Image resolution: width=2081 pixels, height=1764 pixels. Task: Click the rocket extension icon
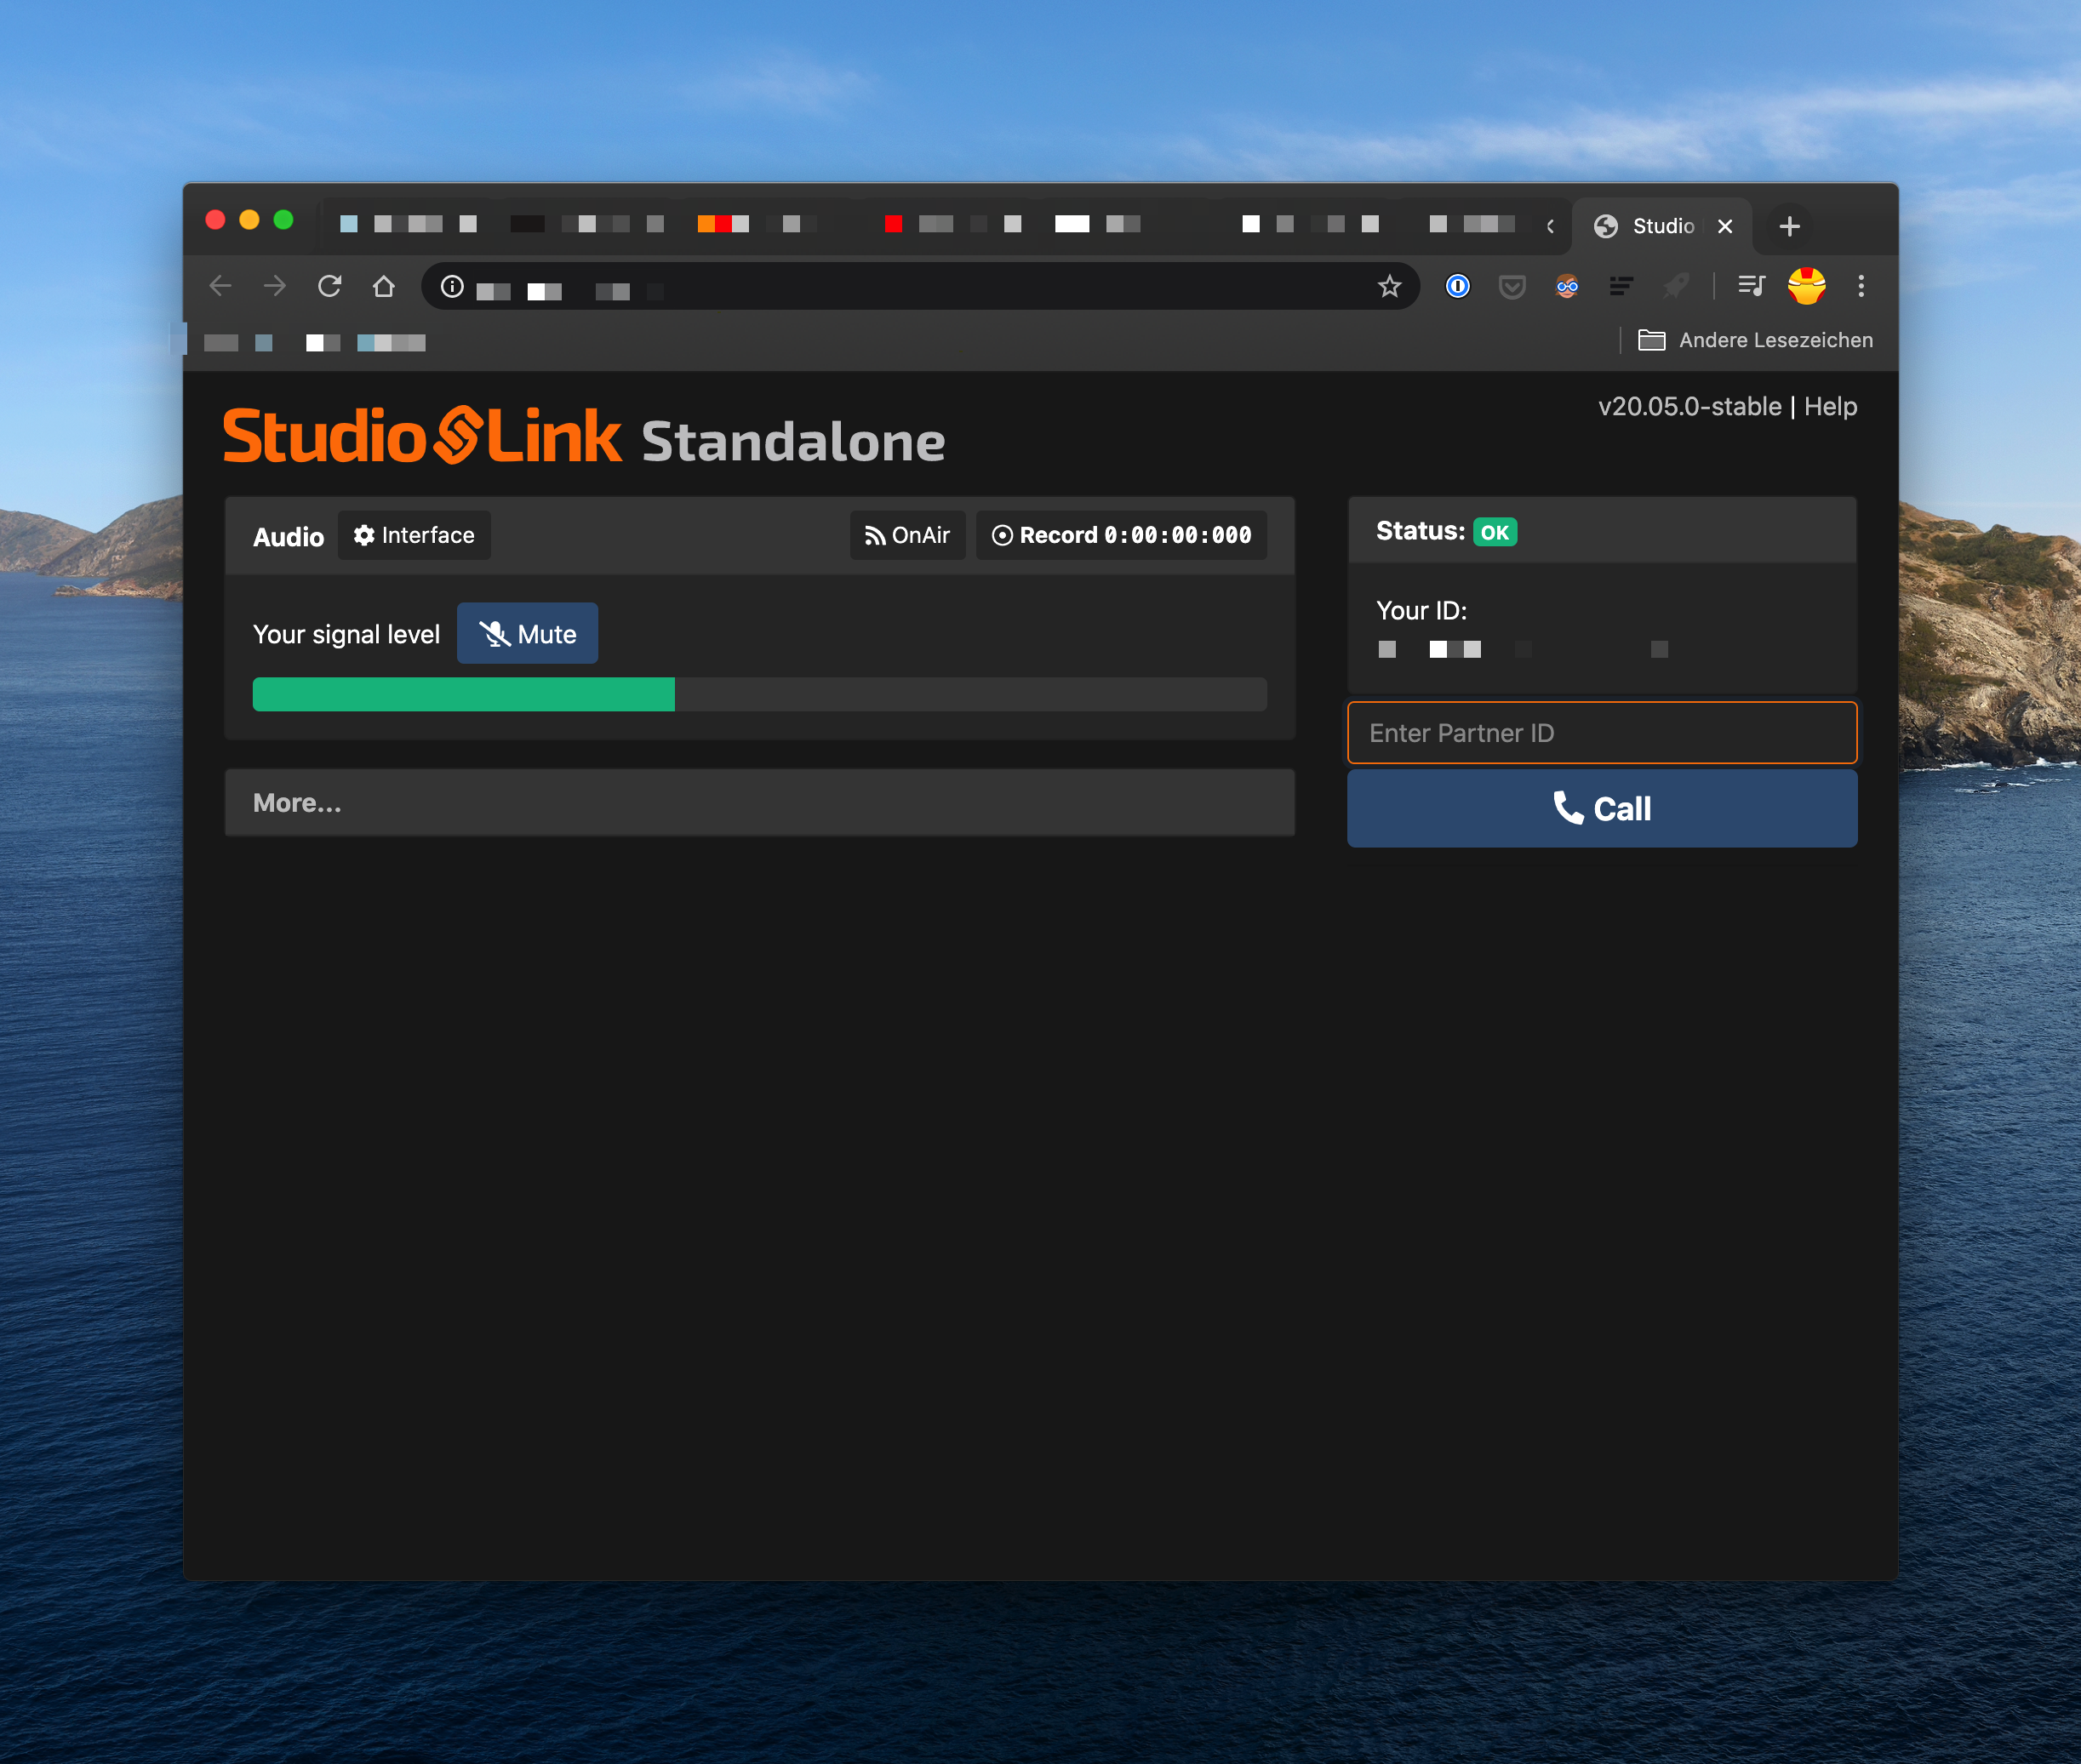pyautogui.click(x=1676, y=287)
